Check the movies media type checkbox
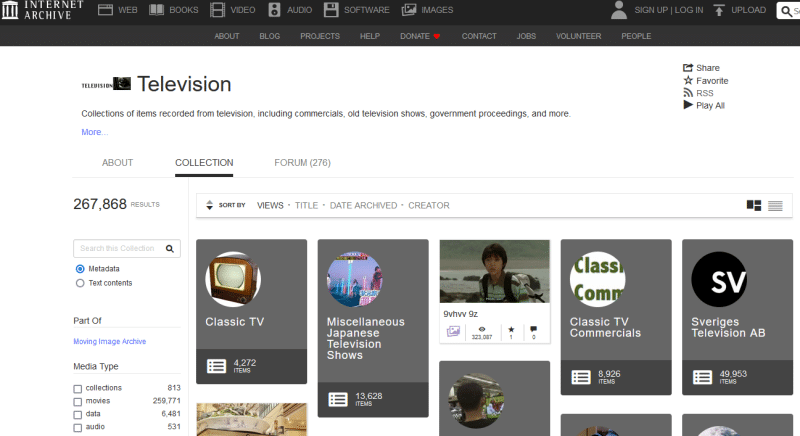The height and width of the screenshot is (436, 800). [x=78, y=401]
